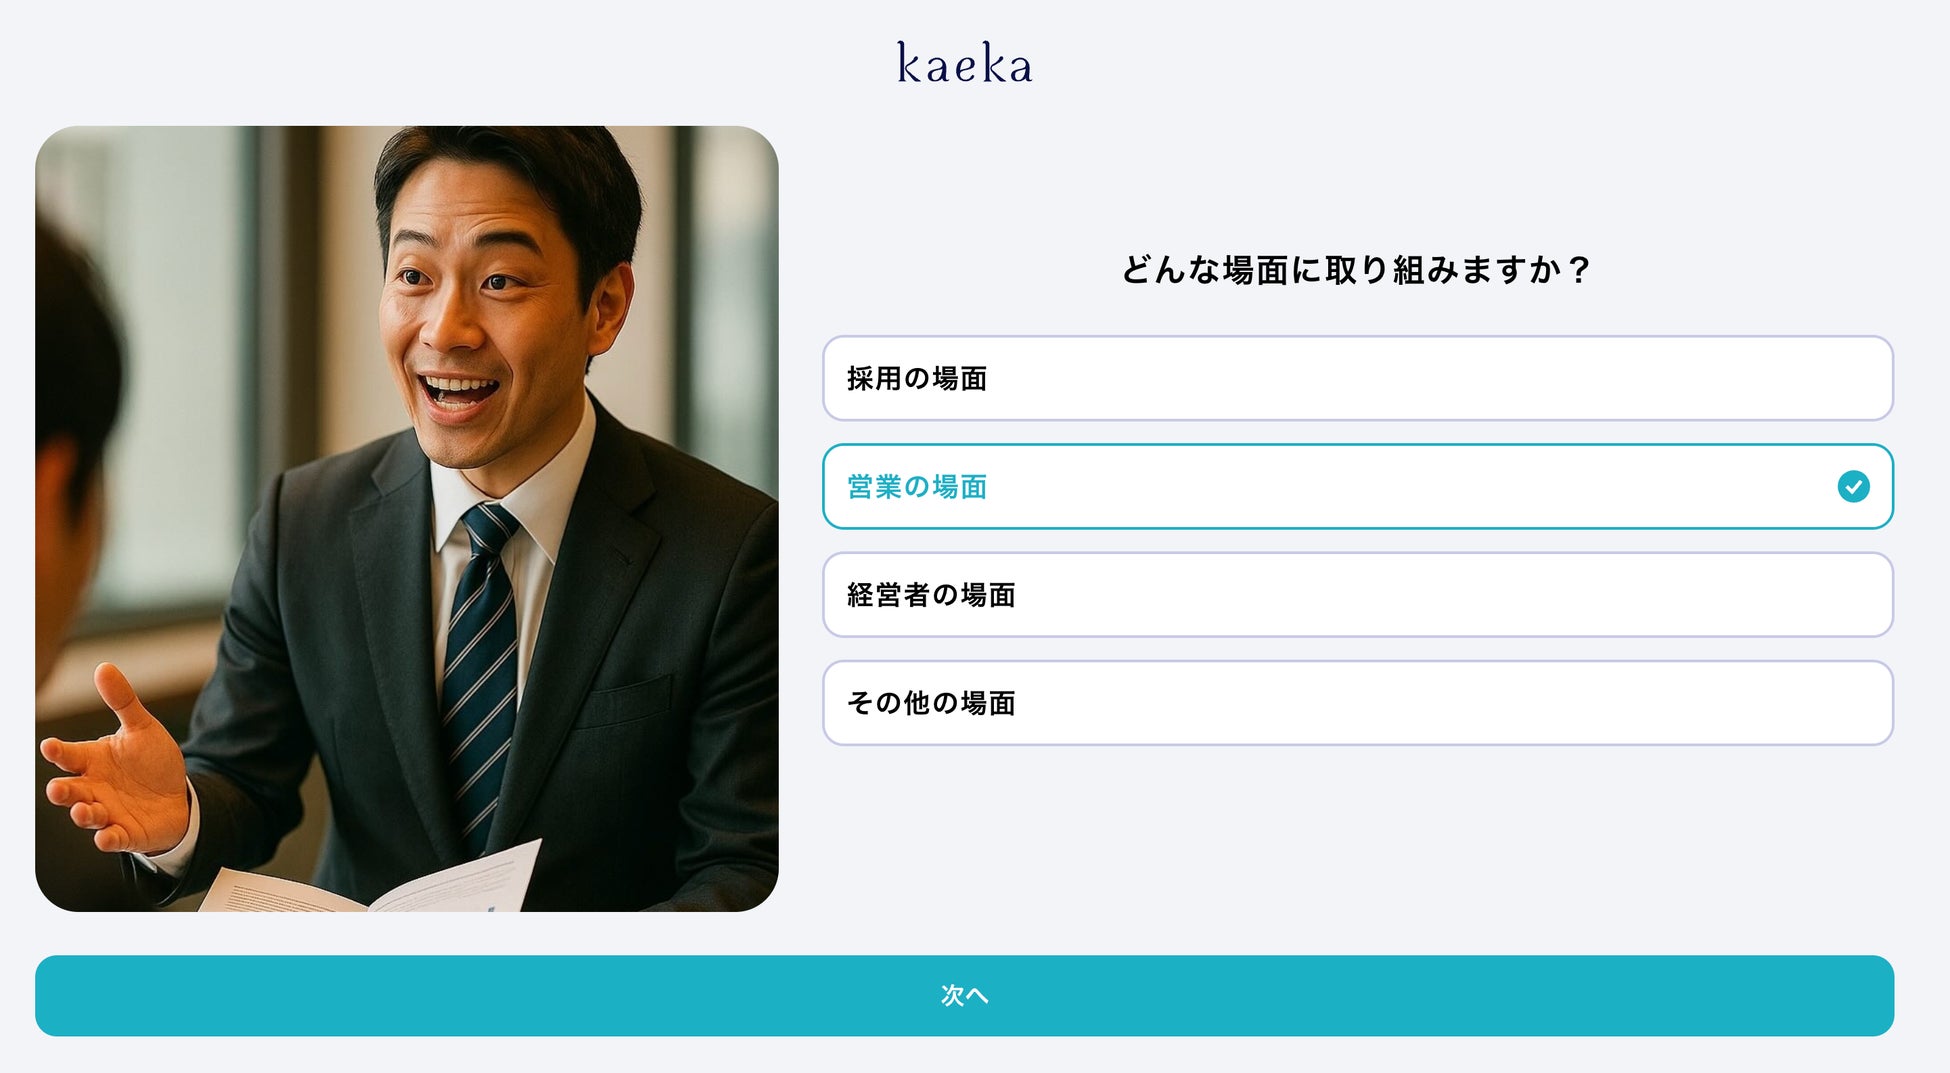The image size is (1950, 1073).
Task: Click the striped necktie in the photo
Action: point(482,670)
